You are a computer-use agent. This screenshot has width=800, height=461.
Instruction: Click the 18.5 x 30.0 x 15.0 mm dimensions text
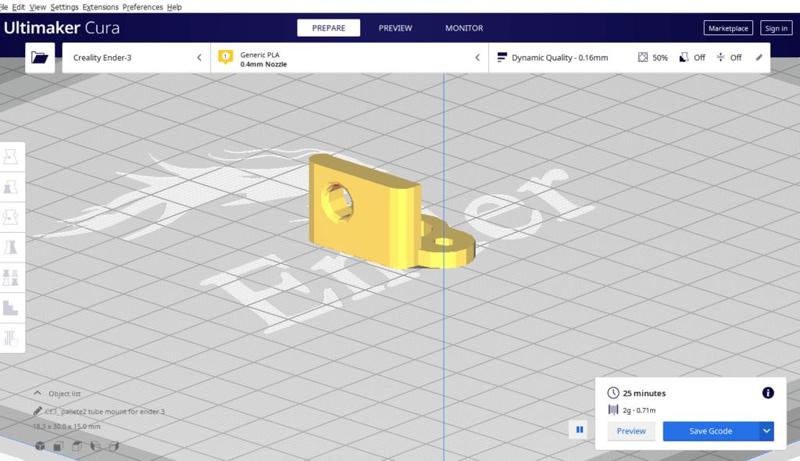[66, 426]
